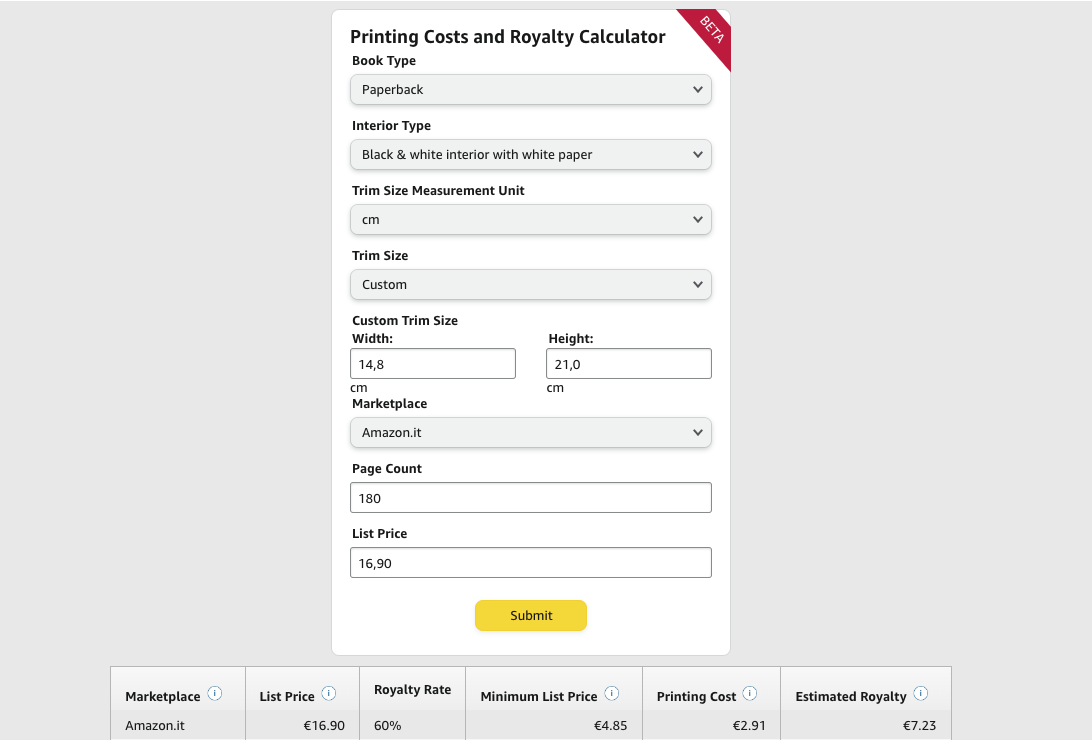Open the Book Type dropdown

(x=531, y=89)
